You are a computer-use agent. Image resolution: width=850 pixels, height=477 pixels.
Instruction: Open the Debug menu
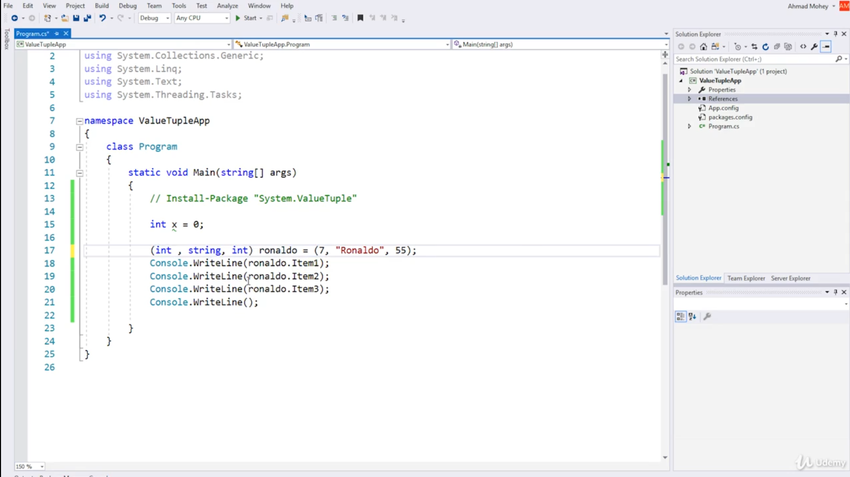128,6
